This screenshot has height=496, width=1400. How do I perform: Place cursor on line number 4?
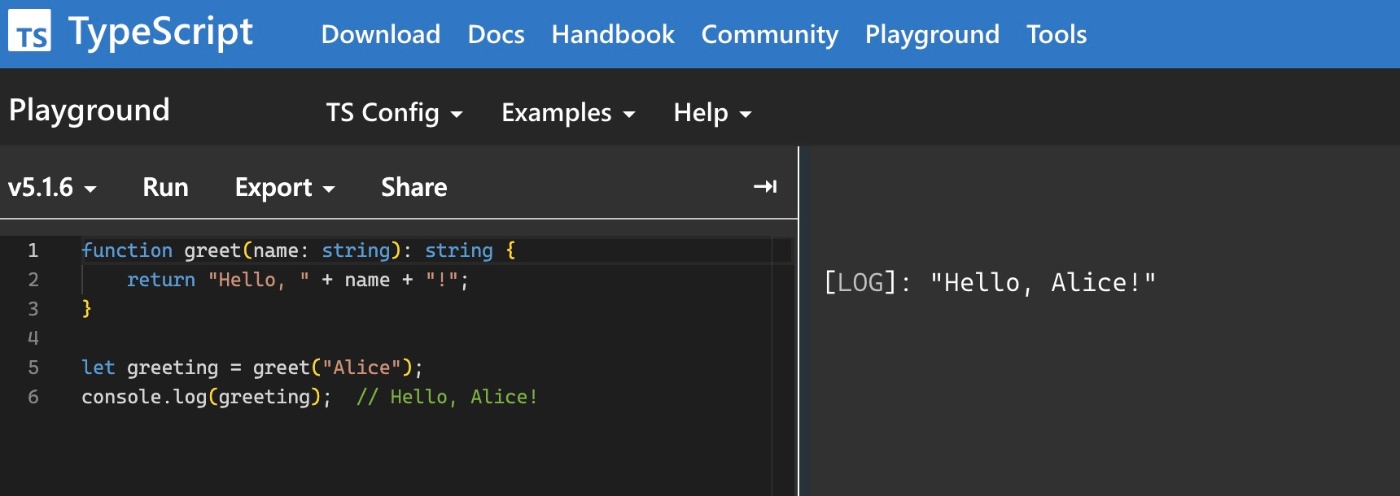pyautogui.click(x=33, y=337)
